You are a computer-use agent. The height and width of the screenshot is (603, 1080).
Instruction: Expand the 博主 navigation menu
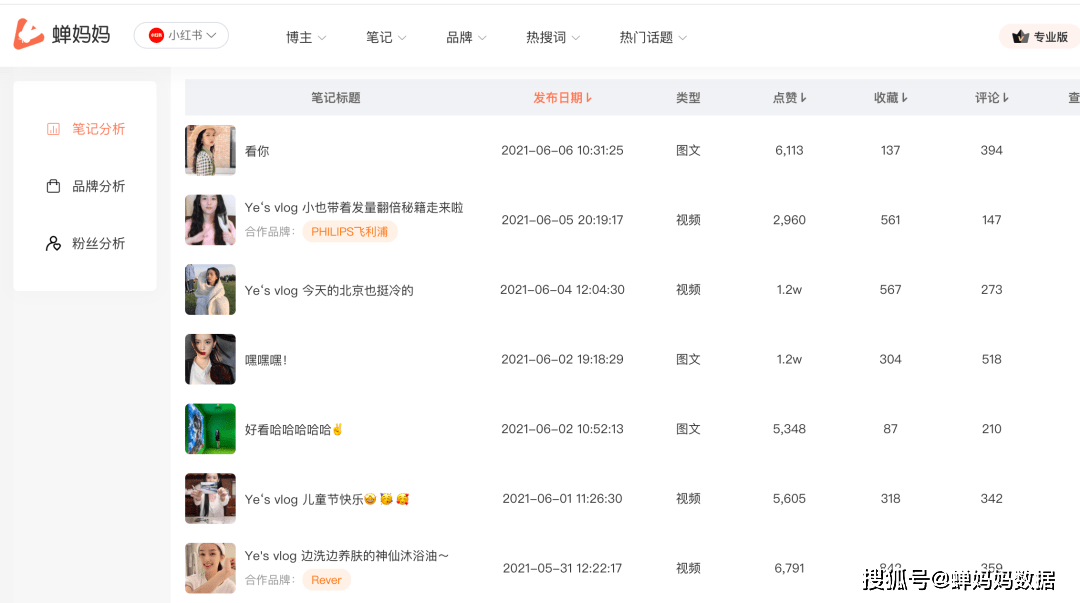(x=305, y=37)
